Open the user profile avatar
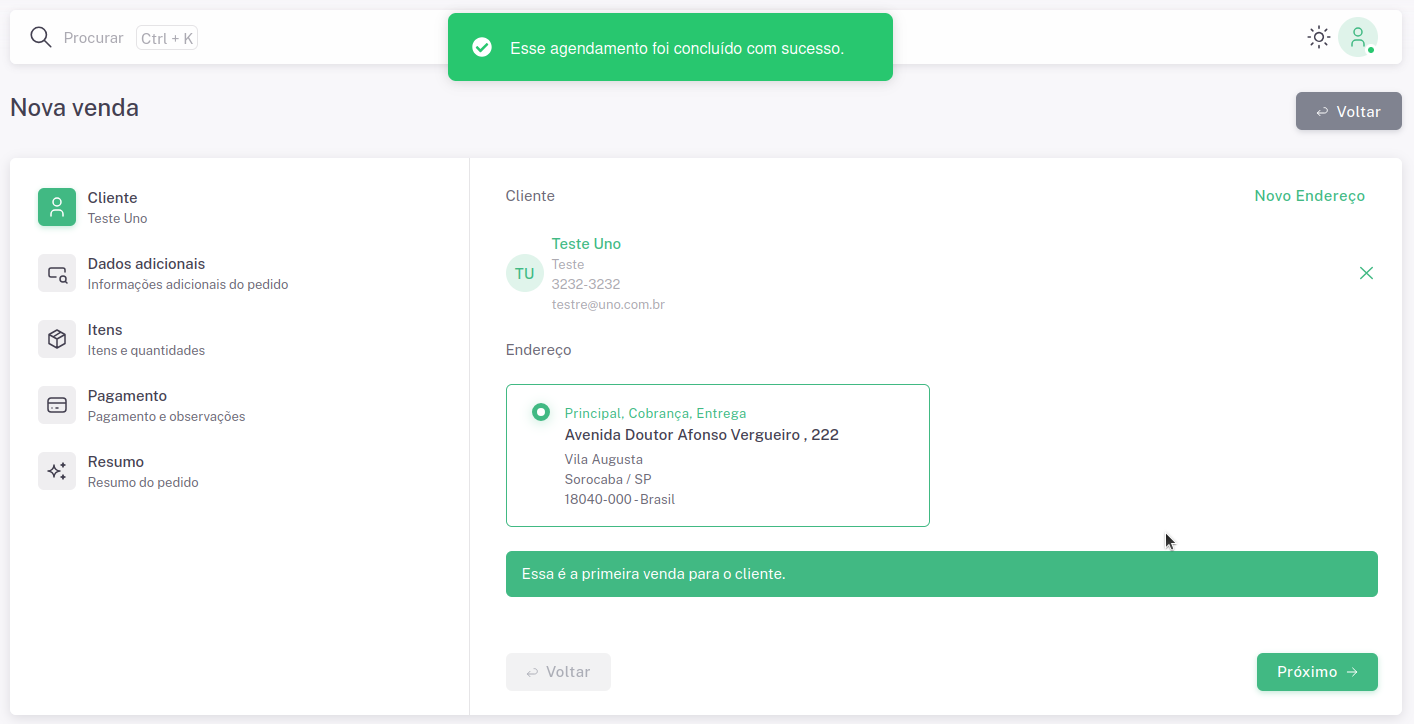Image resolution: width=1414 pixels, height=724 pixels. [x=1357, y=38]
